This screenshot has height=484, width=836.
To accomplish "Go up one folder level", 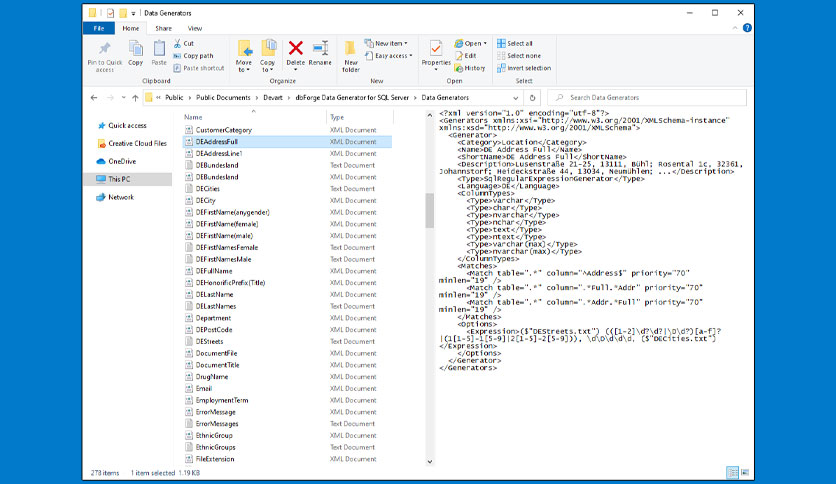I will 135,98.
